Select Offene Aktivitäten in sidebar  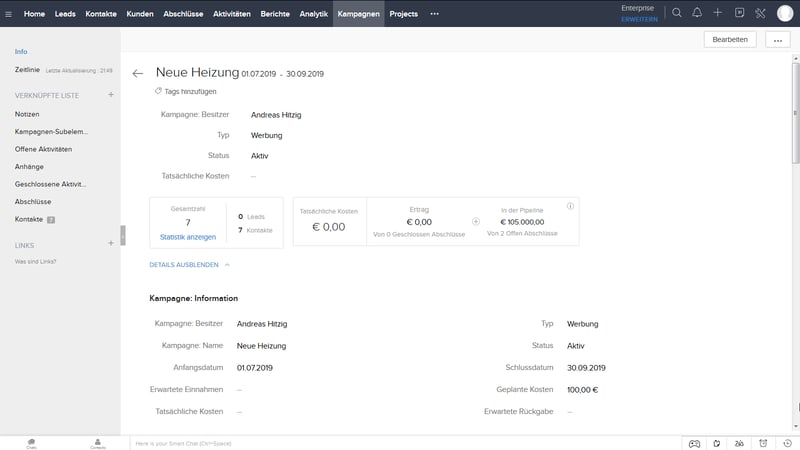click(43, 149)
